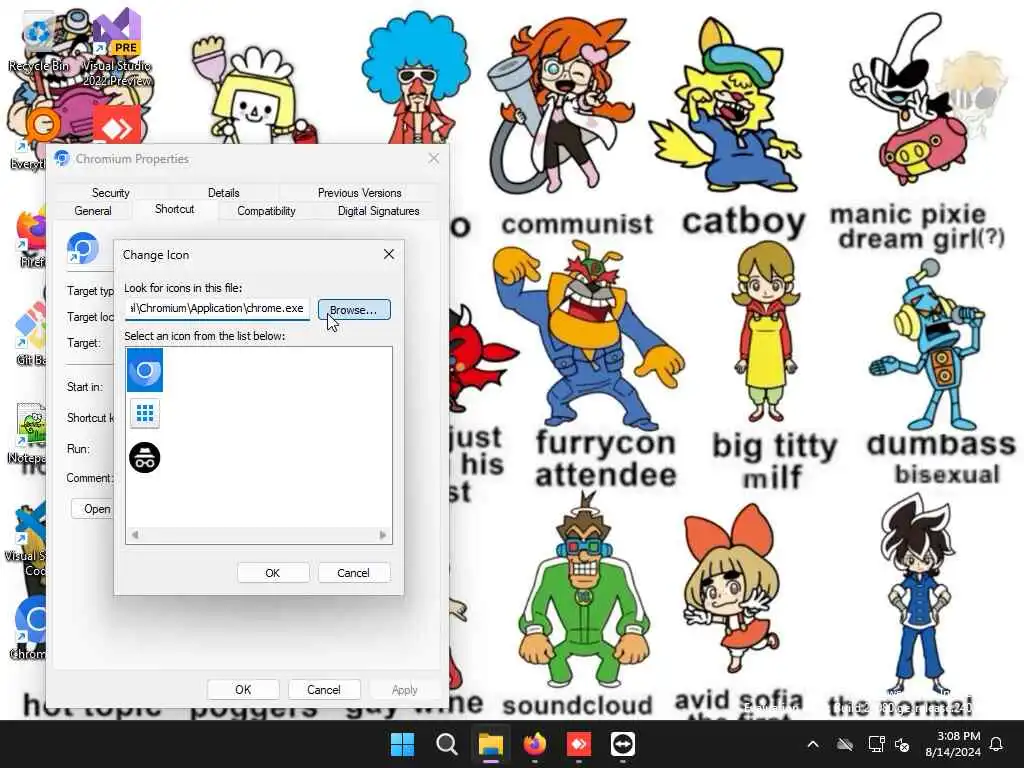Switch to Details tab in Chromium Properties
1024x768 pixels.
tap(223, 193)
